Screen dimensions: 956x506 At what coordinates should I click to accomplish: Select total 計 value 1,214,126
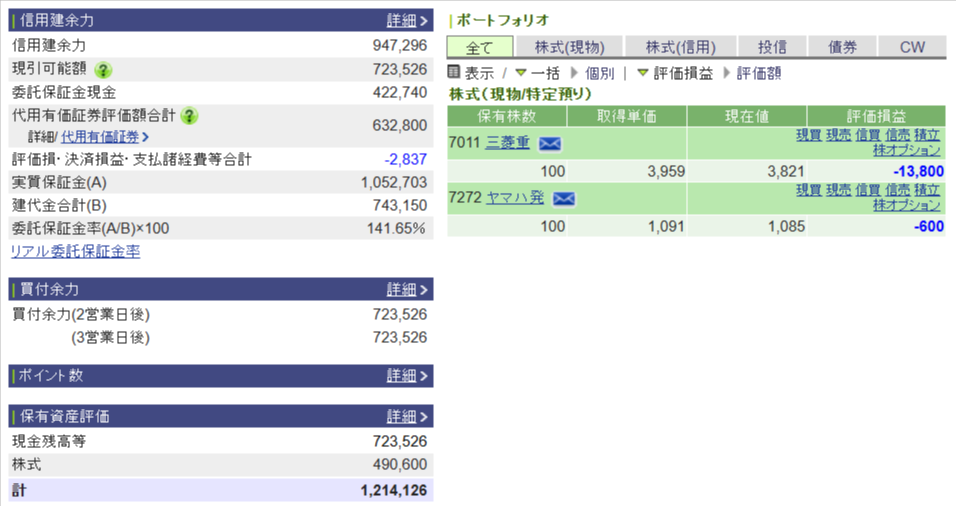point(394,490)
